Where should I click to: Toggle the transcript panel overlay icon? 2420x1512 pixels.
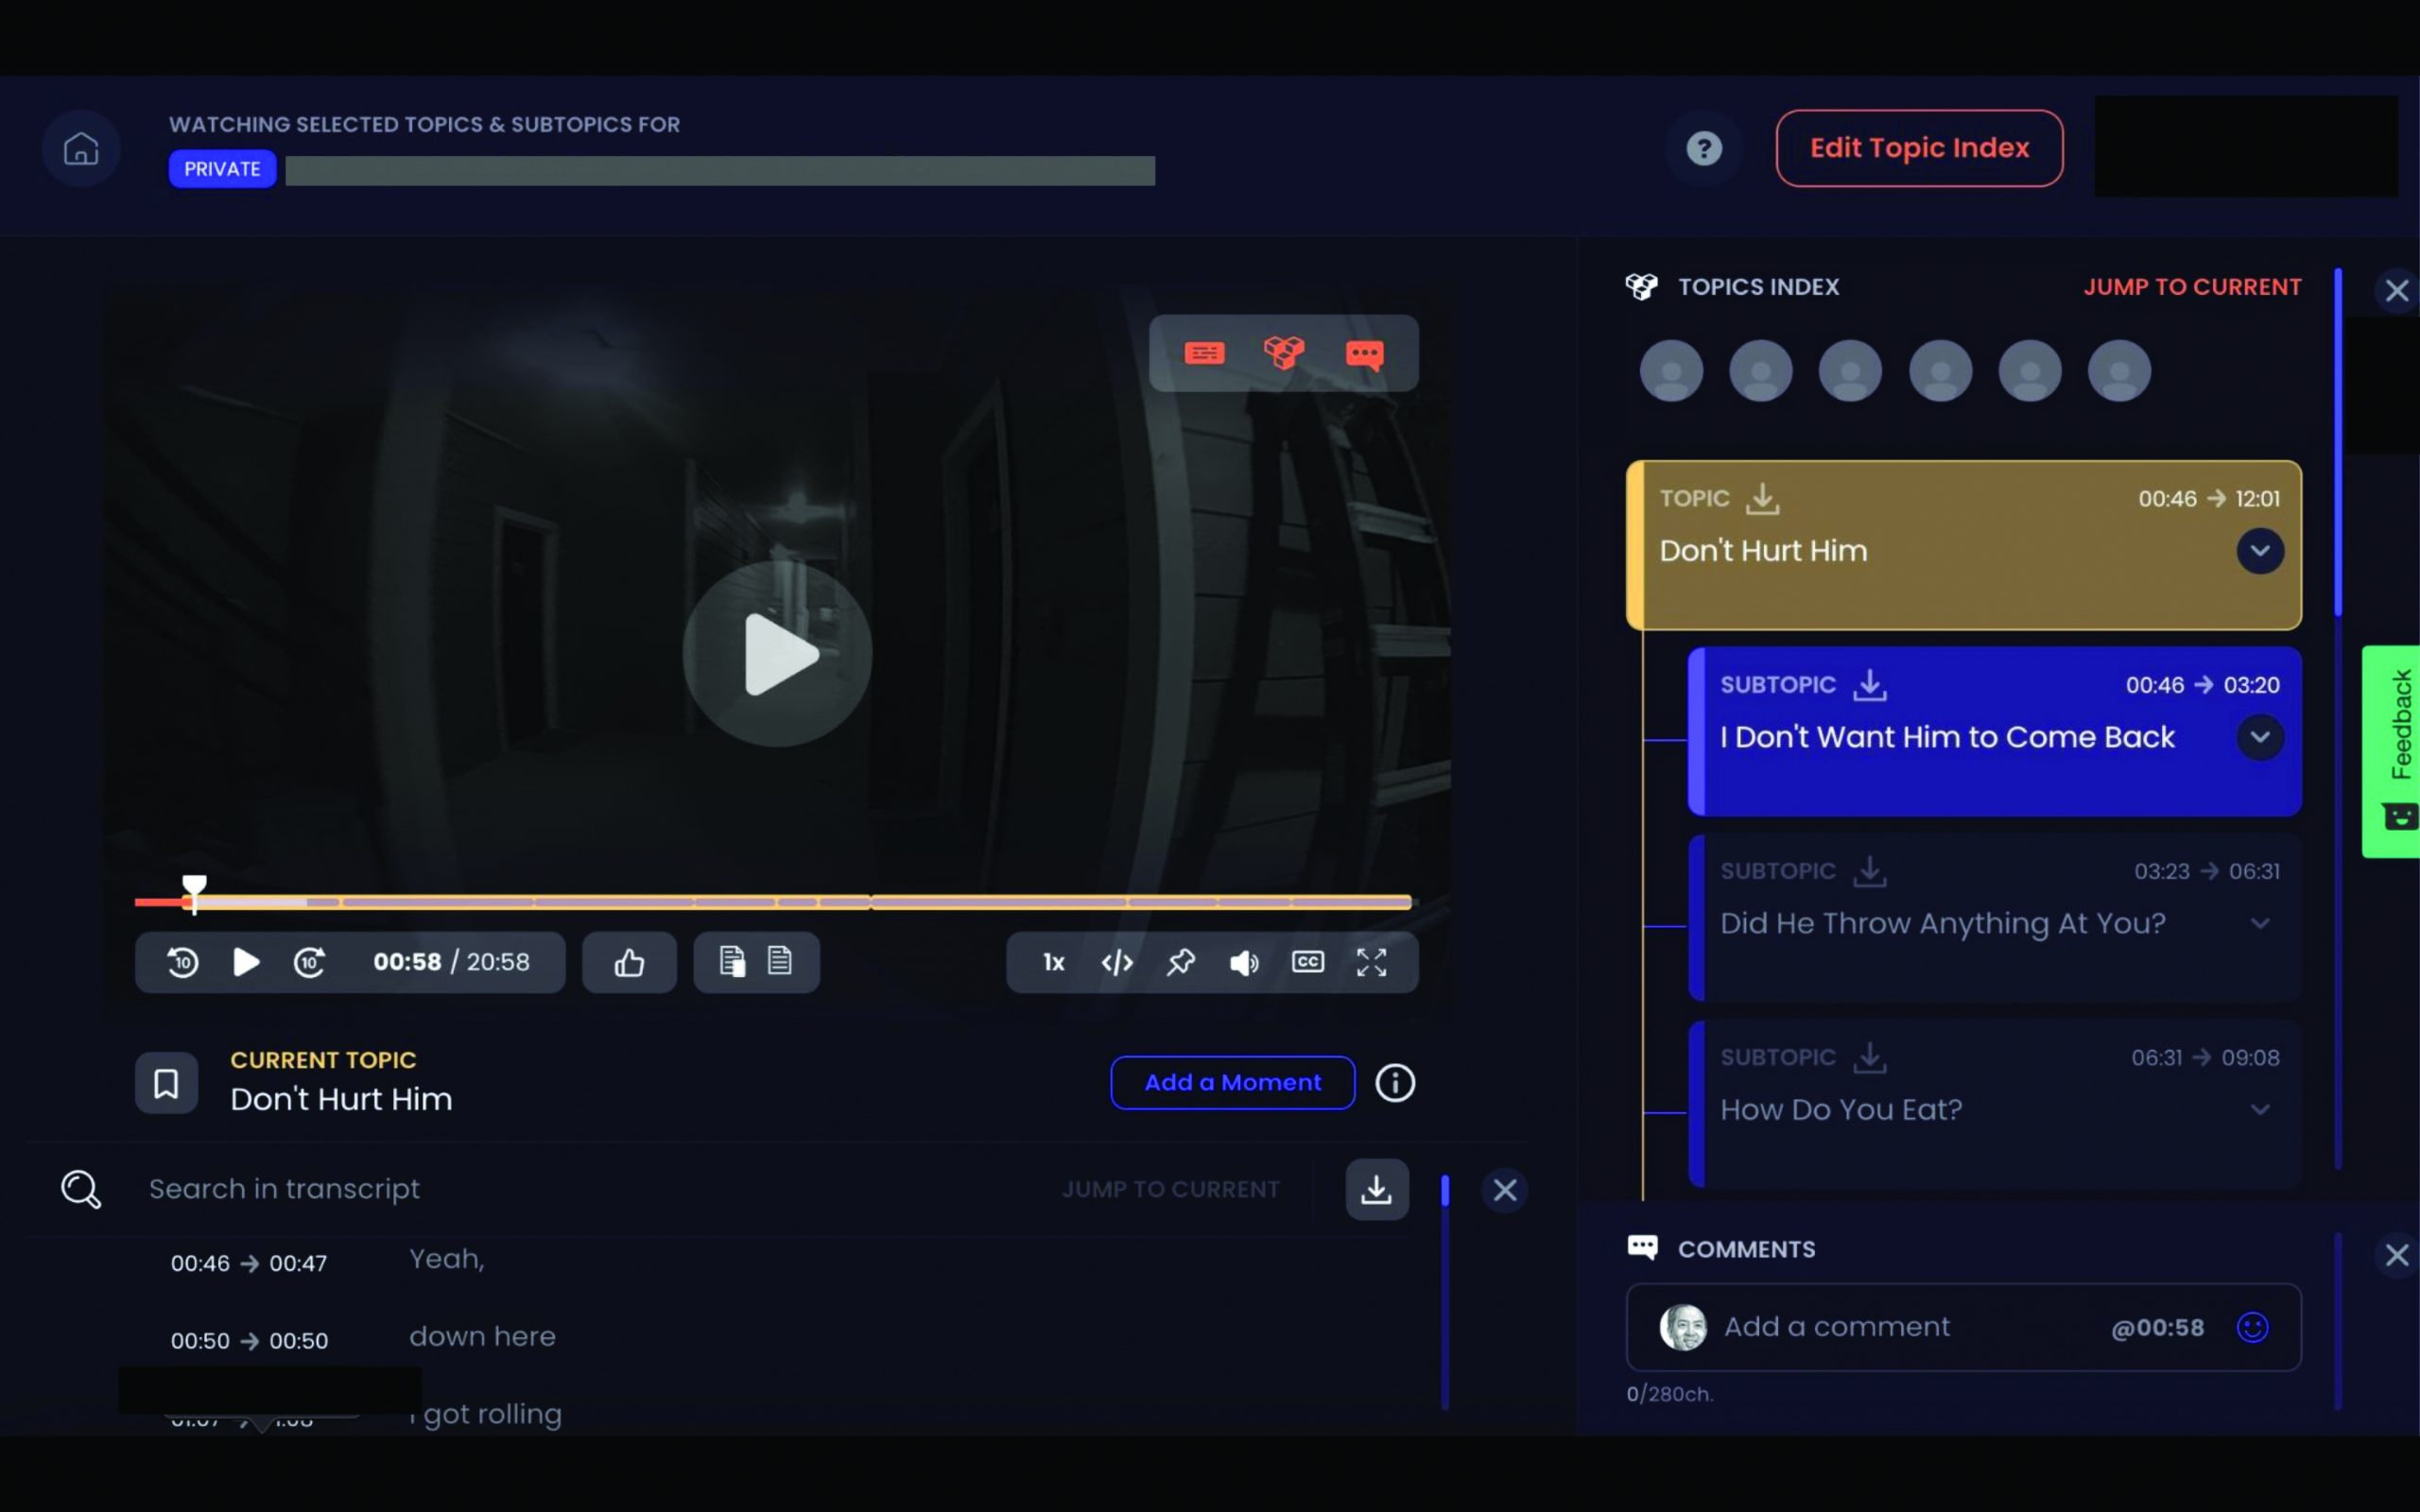(1204, 353)
